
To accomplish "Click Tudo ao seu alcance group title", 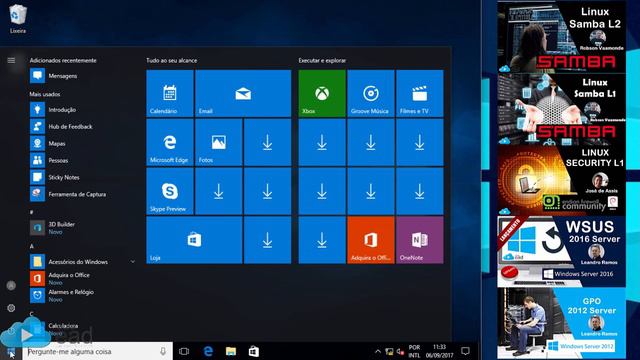I will [172, 60].
